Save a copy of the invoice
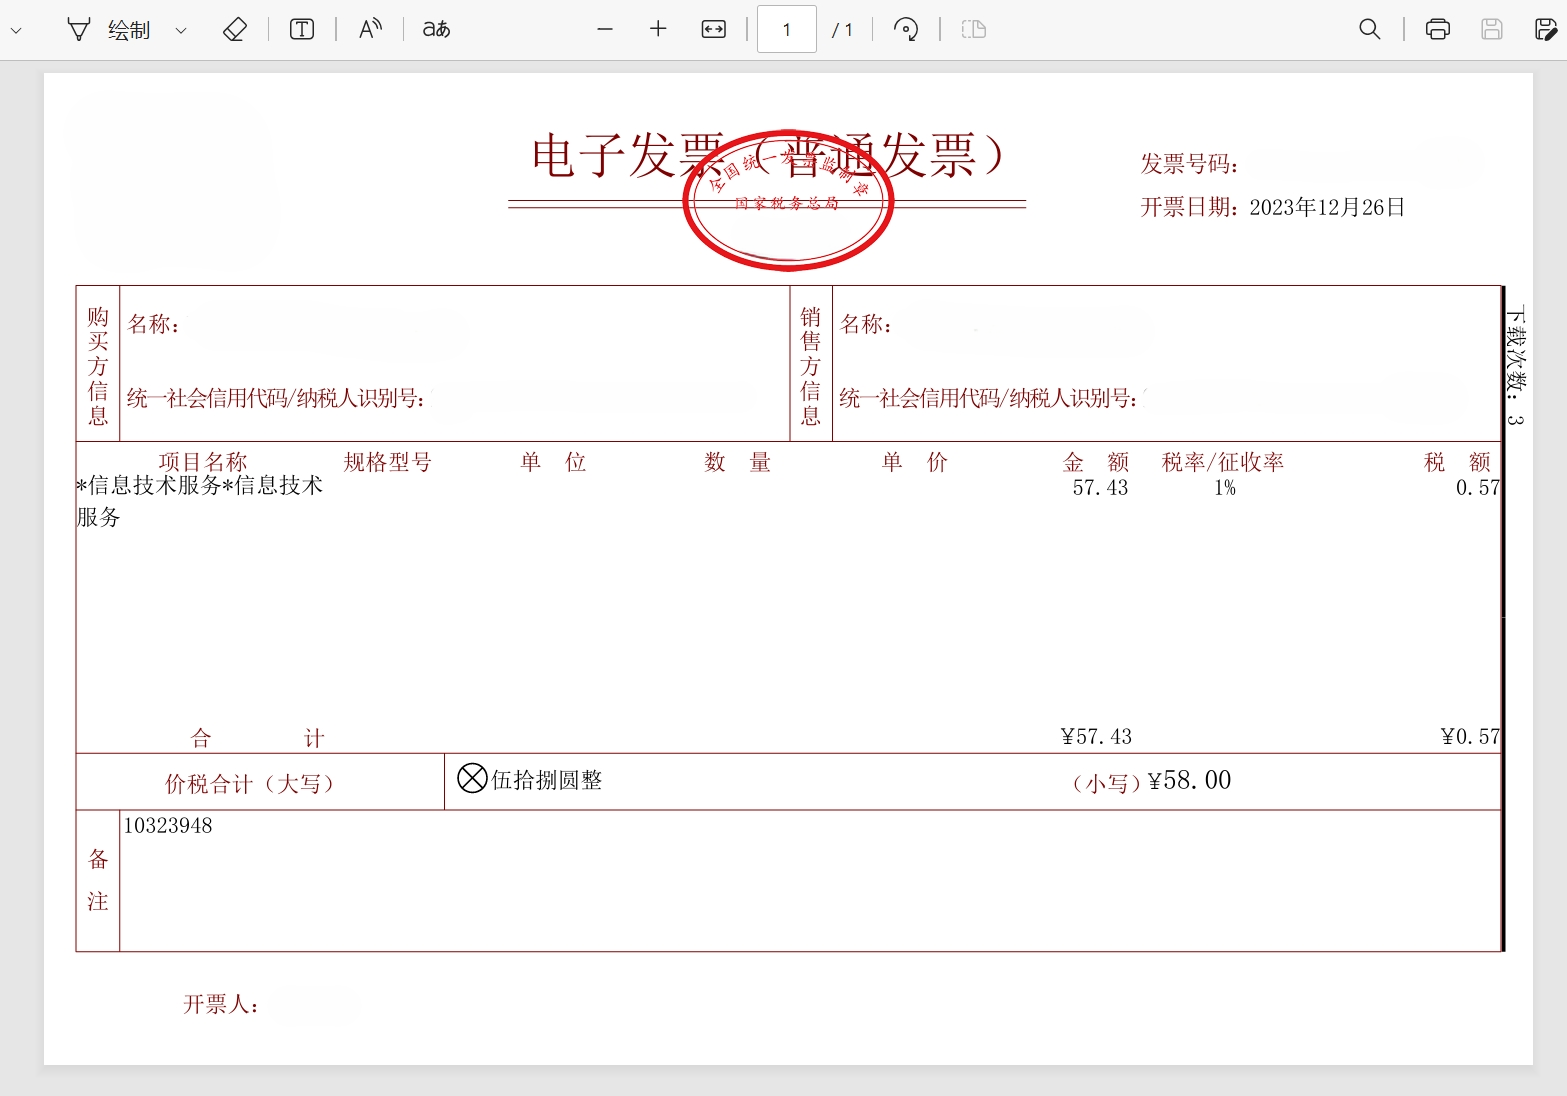The width and height of the screenshot is (1567, 1096). pos(1492,29)
